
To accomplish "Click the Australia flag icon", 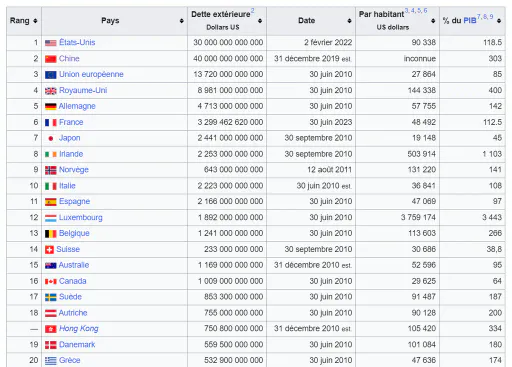I will click(51, 266).
